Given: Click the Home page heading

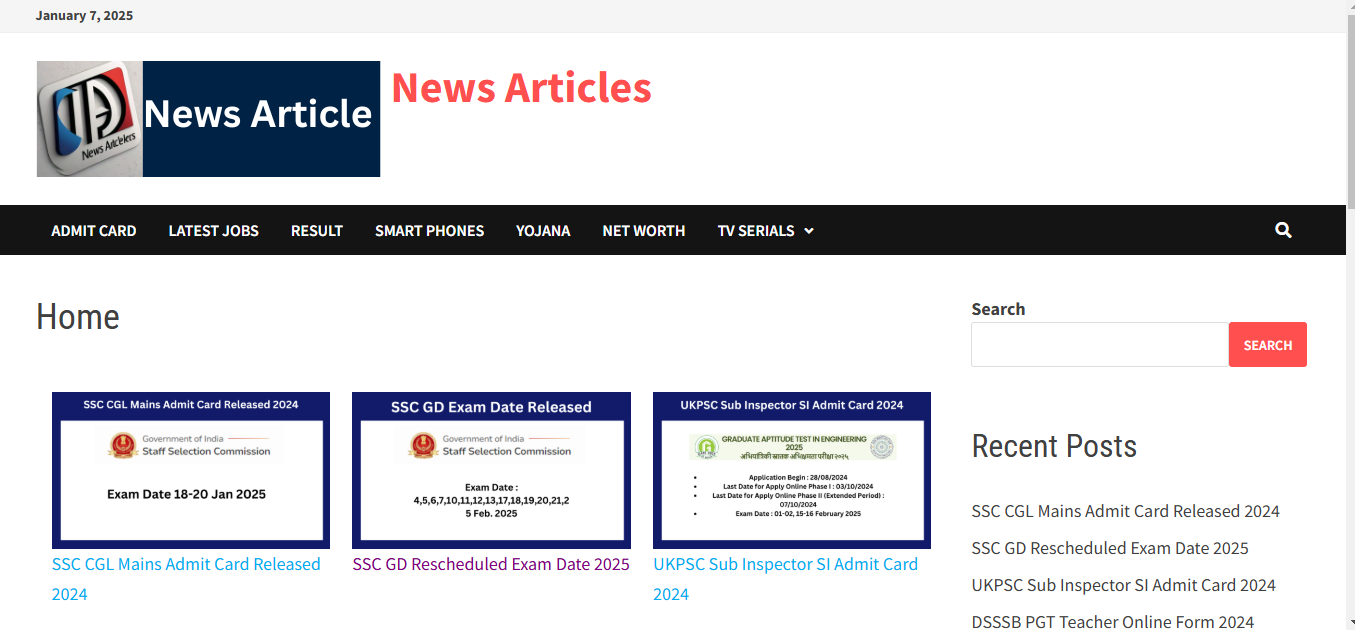Looking at the screenshot, I should click(78, 317).
